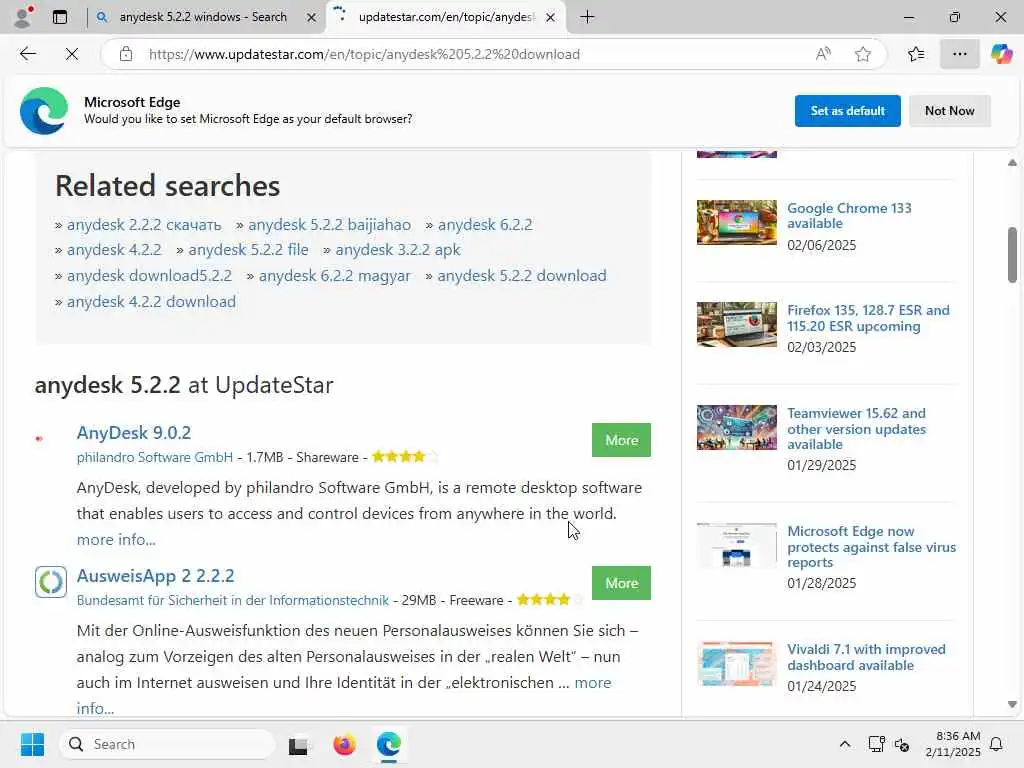Click the AnyDesk star rating

[x=405, y=456]
